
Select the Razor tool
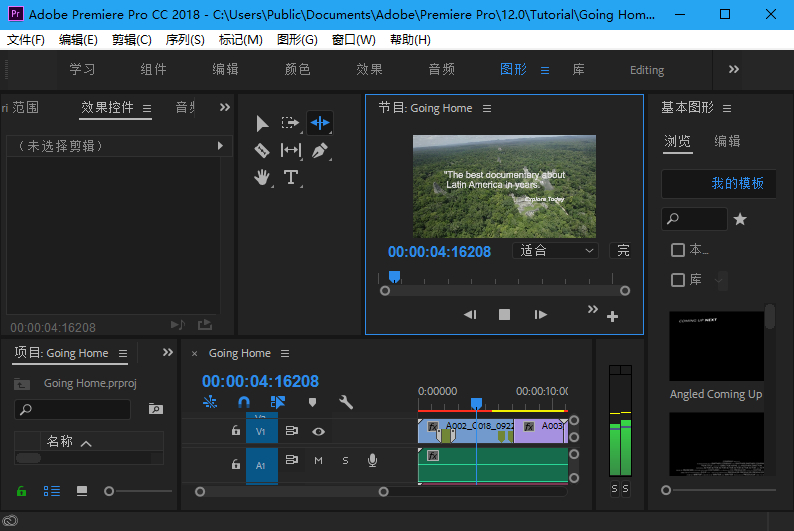click(262, 150)
